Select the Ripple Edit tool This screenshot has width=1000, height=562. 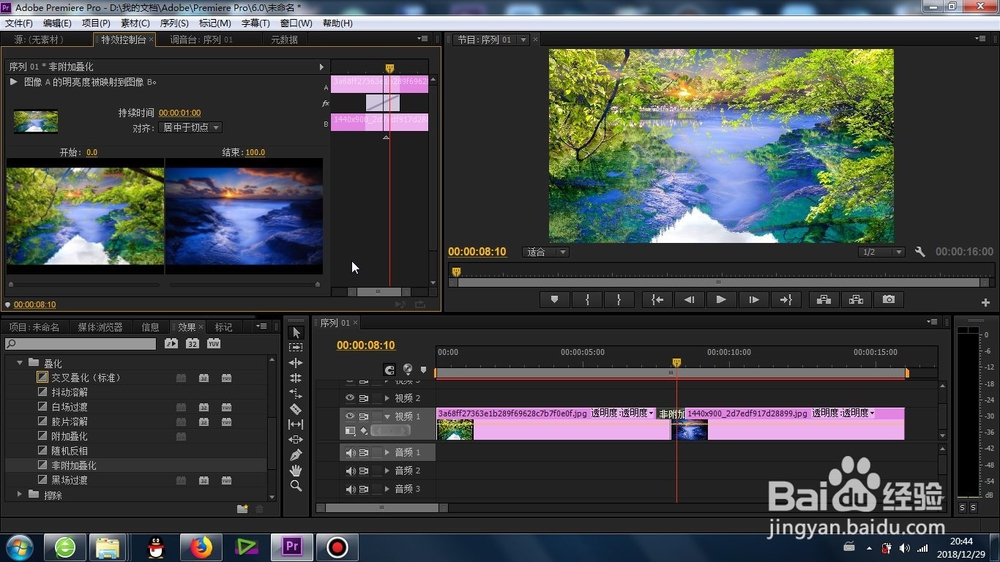(296, 363)
